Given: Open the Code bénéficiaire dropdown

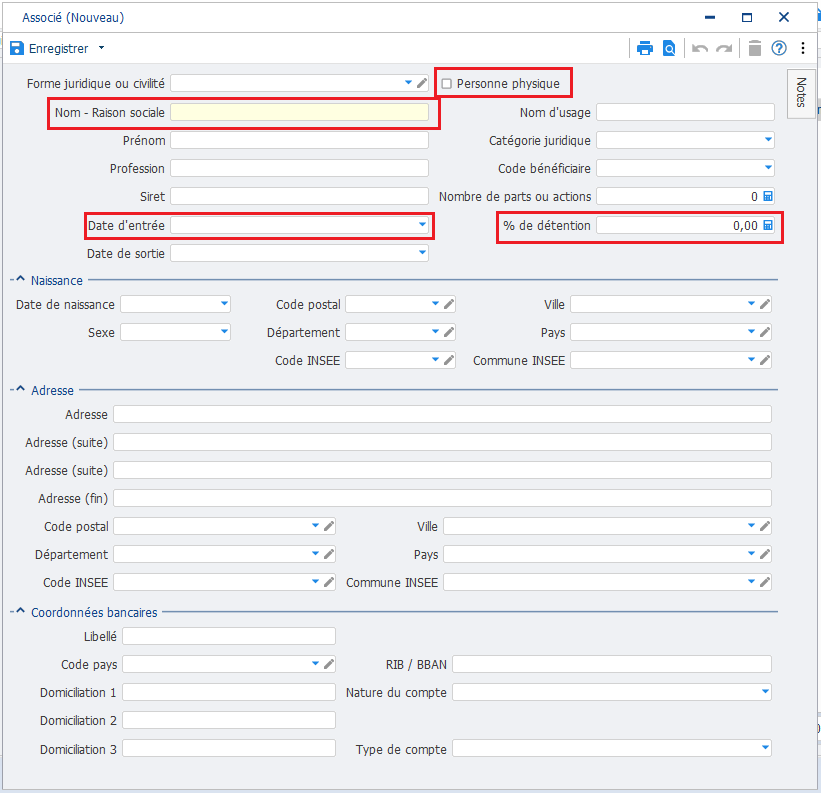Looking at the screenshot, I should (x=768, y=168).
